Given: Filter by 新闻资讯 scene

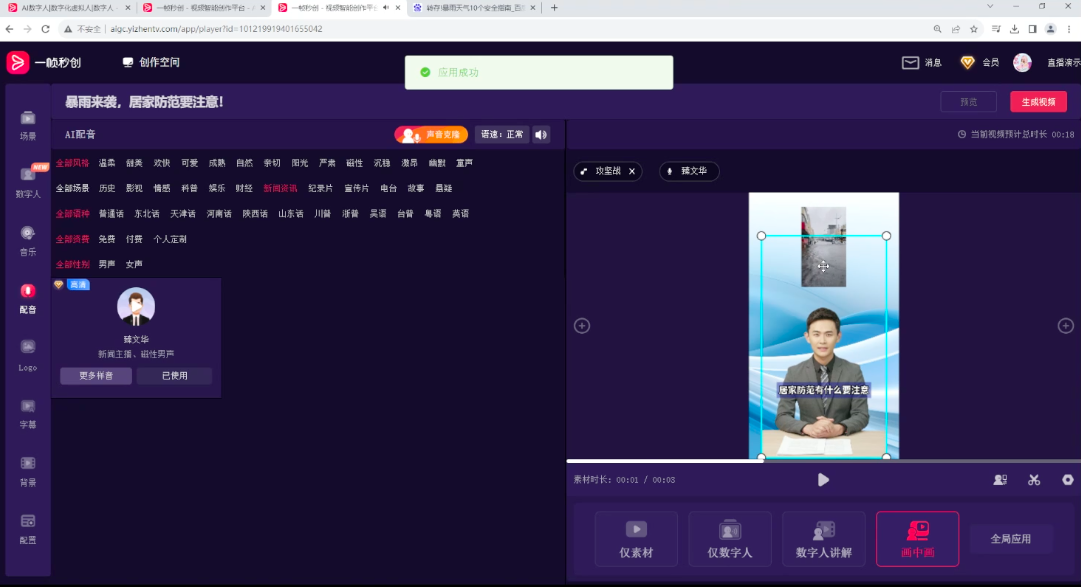Looking at the screenshot, I should click(x=280, y=188).
